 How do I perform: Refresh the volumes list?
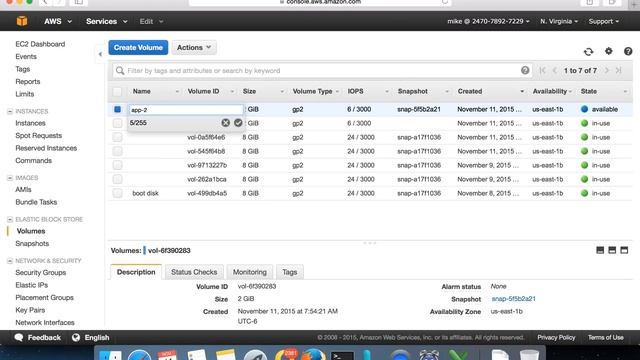pos(588,51)
